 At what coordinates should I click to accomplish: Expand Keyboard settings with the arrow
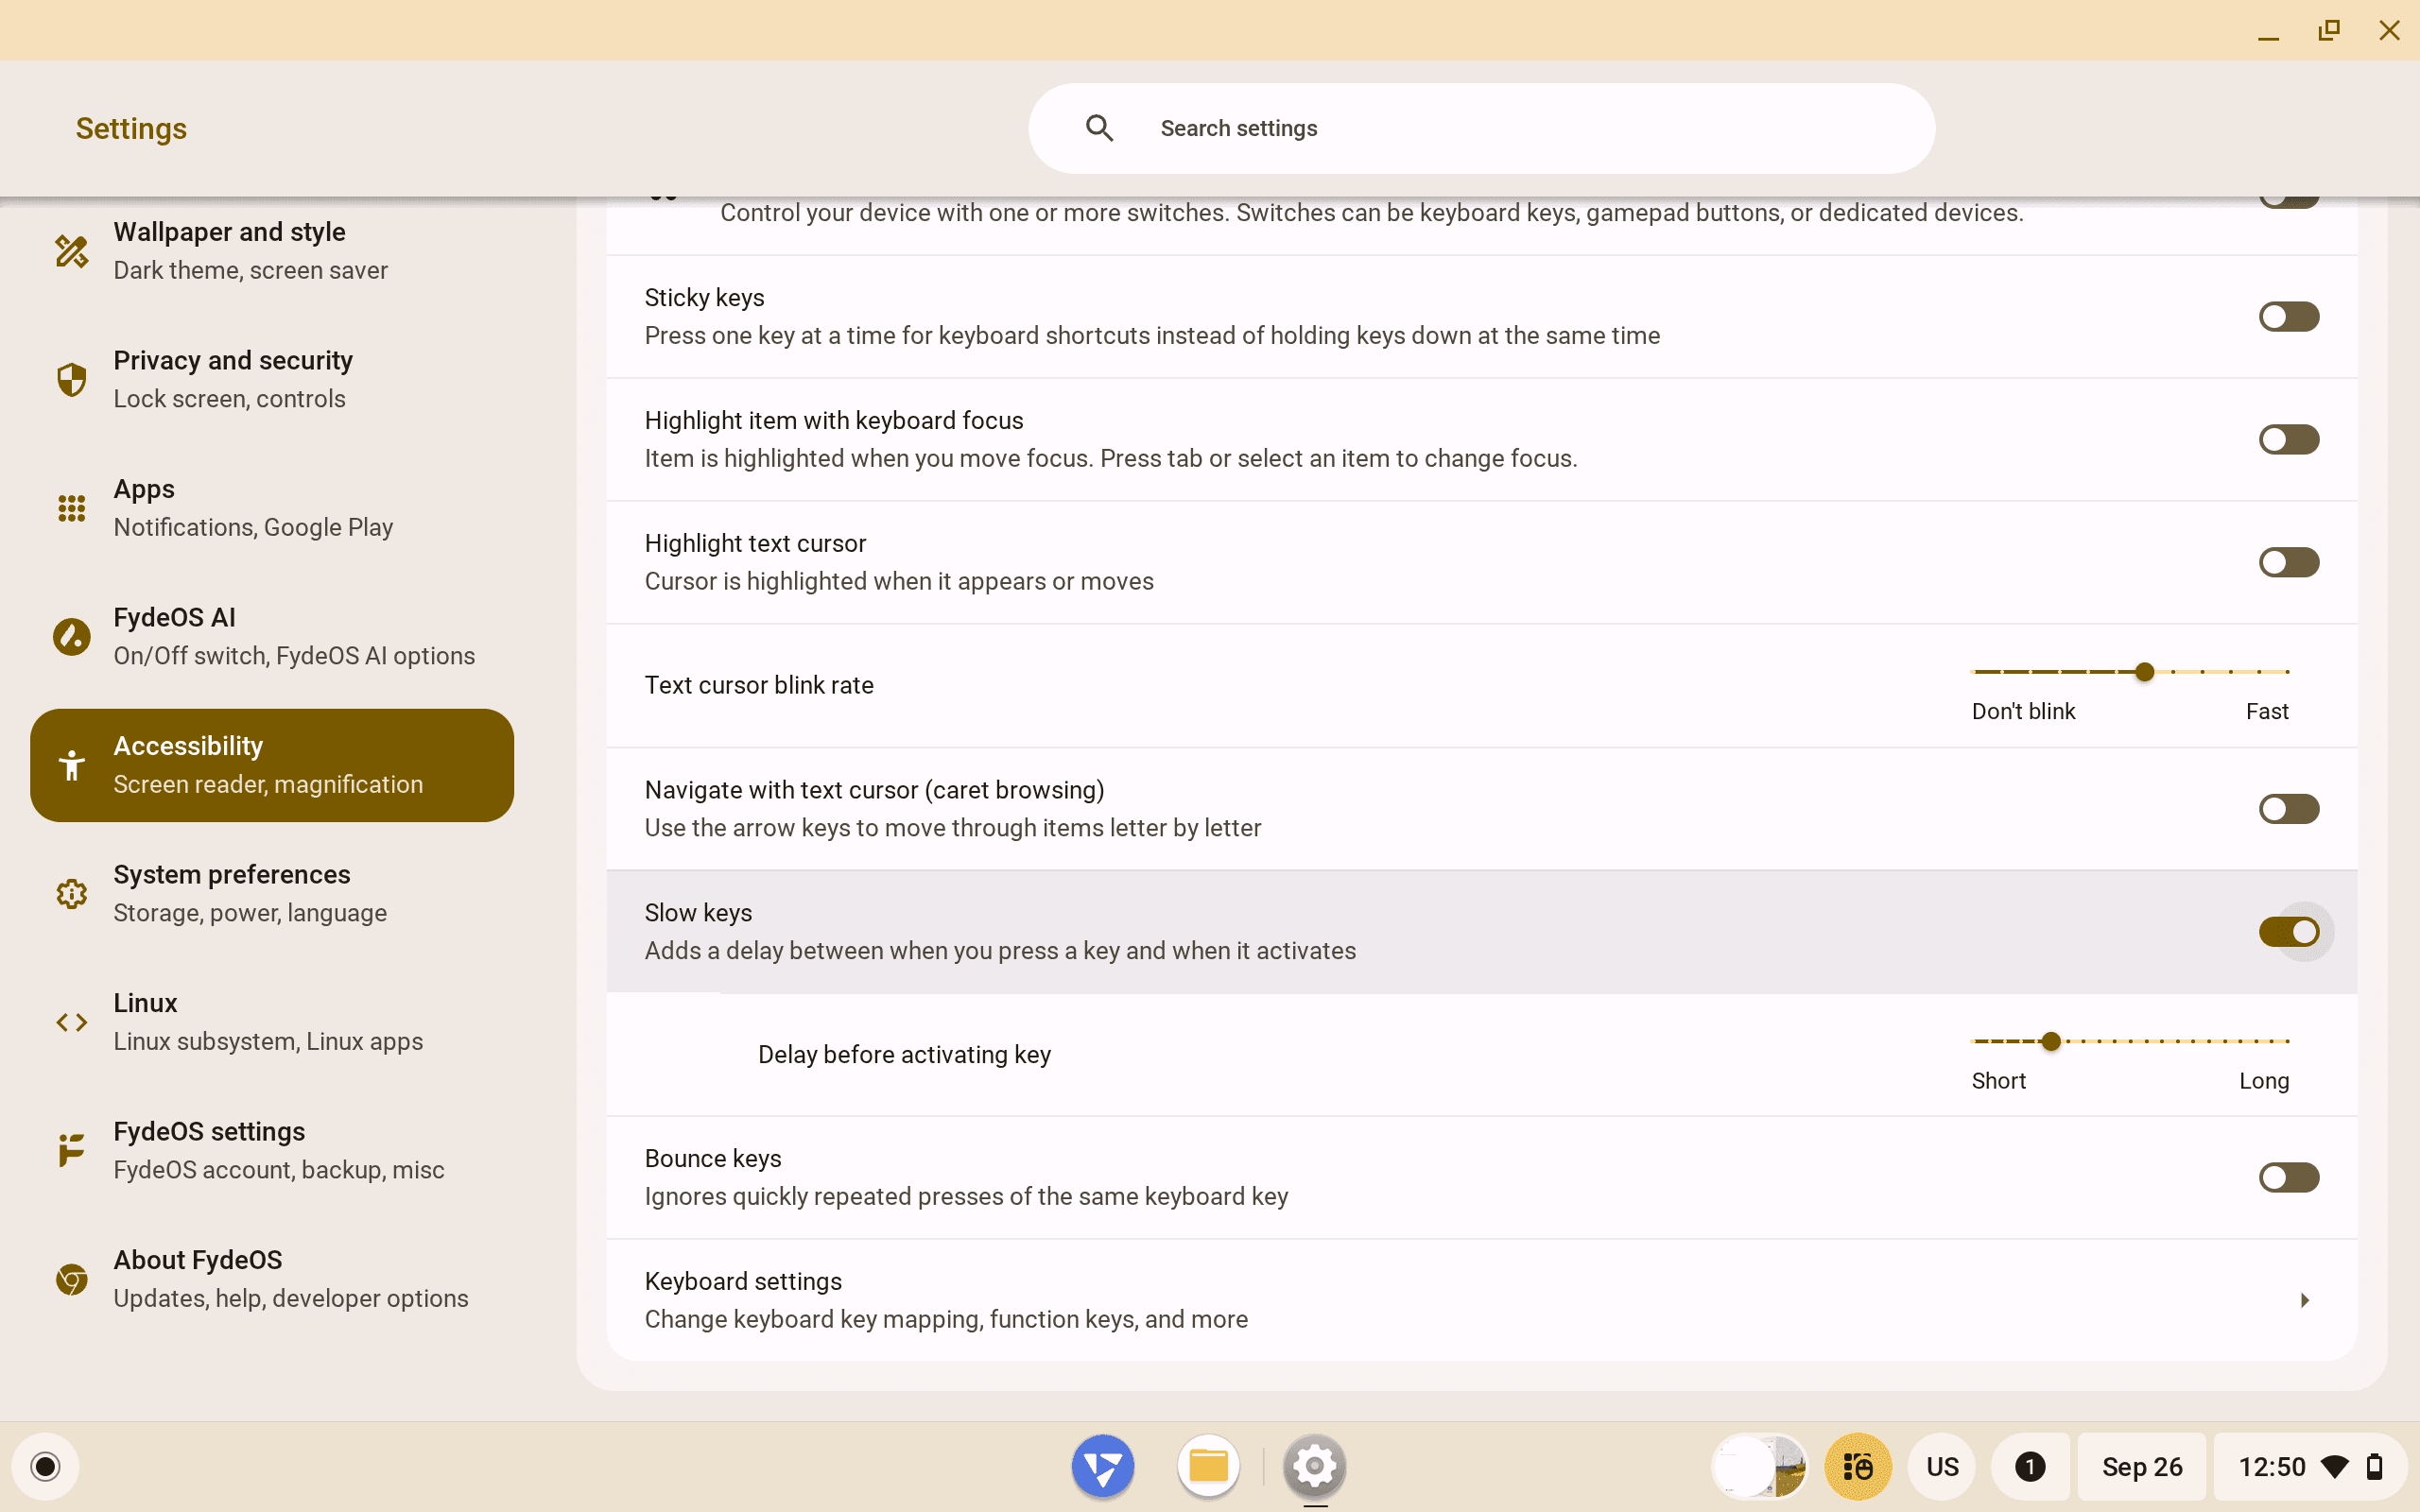pyautogui.click(x=2304, y=1300)
